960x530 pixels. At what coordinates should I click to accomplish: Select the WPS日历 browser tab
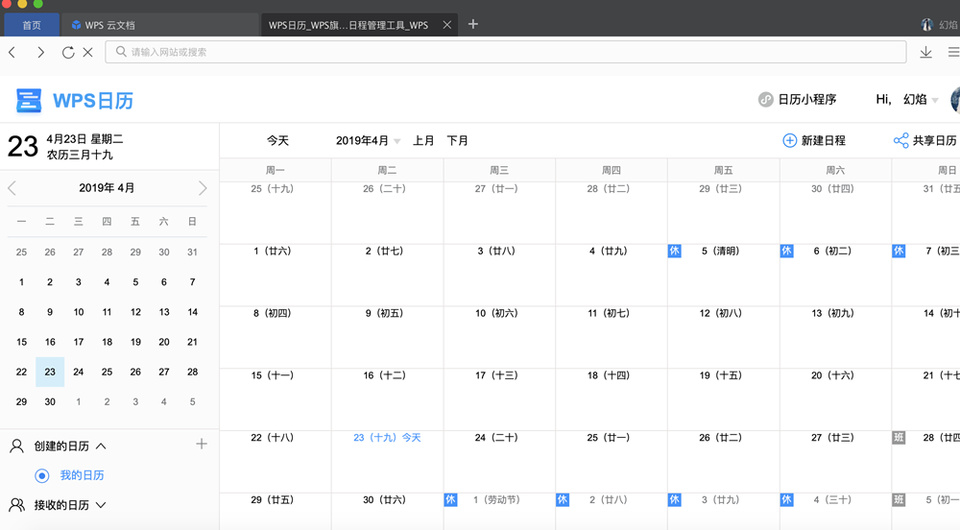pos(359,25)
